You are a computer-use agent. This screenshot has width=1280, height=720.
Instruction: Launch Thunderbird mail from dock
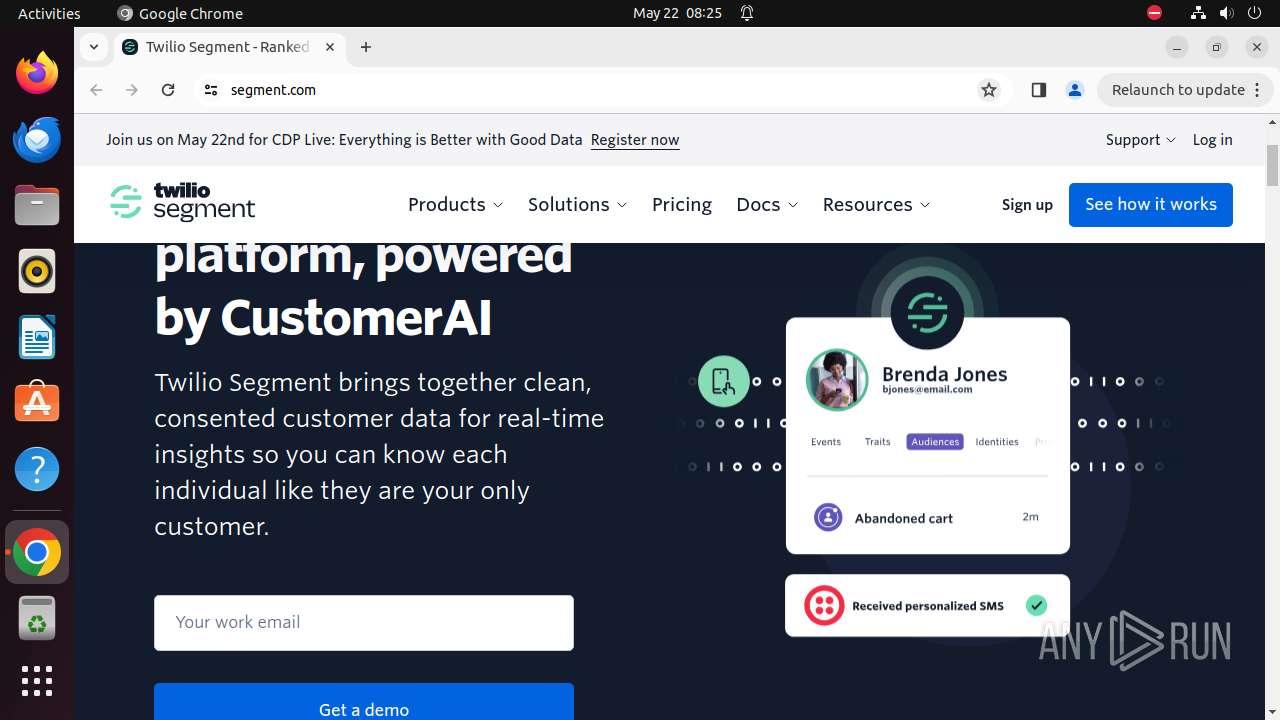tap(37, 139)
